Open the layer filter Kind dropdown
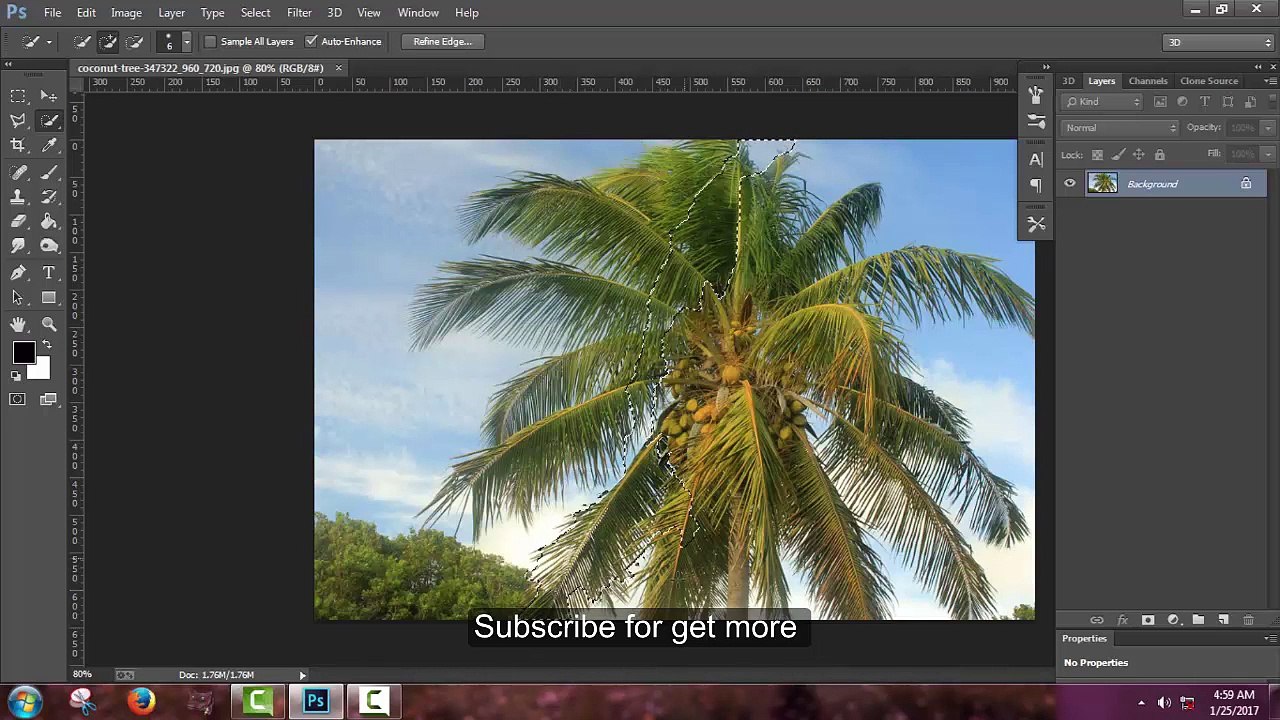The width and height of the screenshot is (1280, 720). tap(1103, 102)
